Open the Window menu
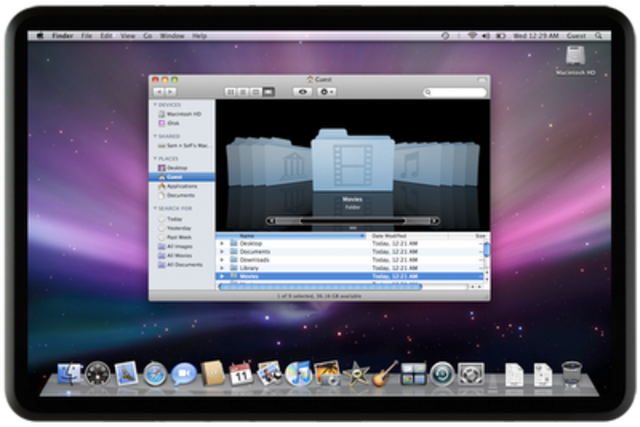 [172, 36]
